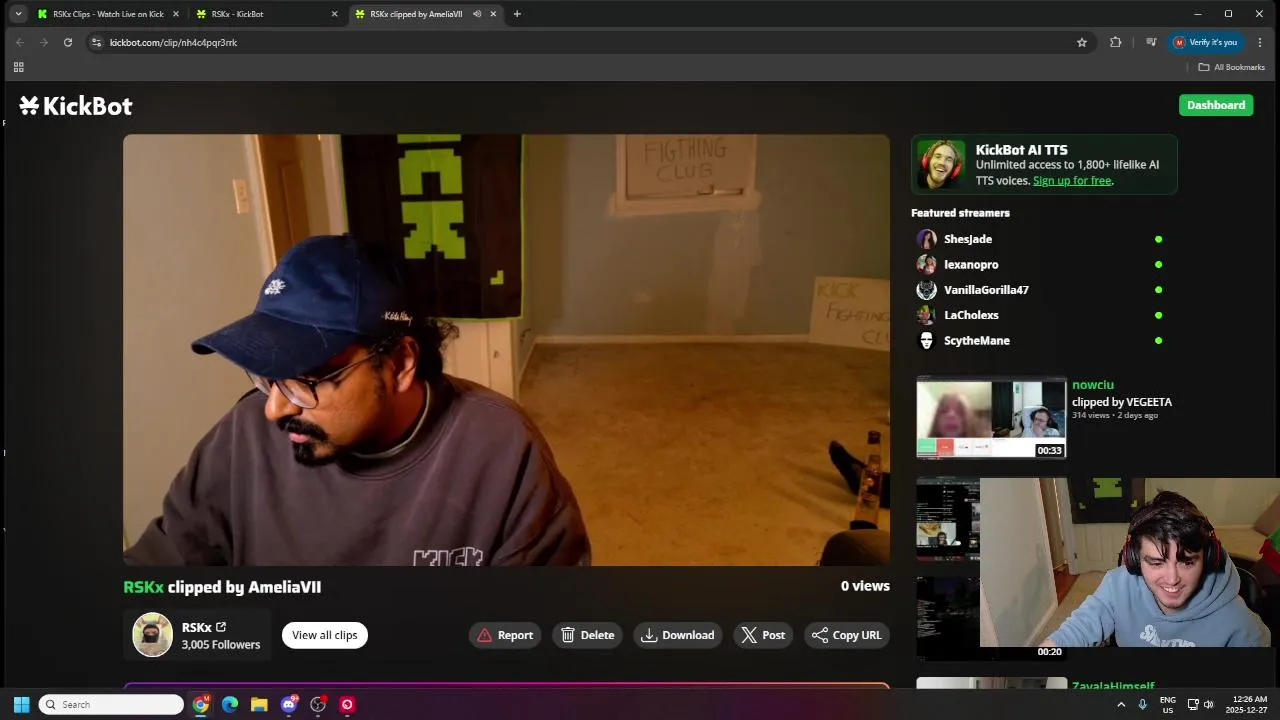The image size is (1280, 720).
Task: Switch to the RSKx - KickBot tab
Action: pyautogui.click(x=266, y=14)
